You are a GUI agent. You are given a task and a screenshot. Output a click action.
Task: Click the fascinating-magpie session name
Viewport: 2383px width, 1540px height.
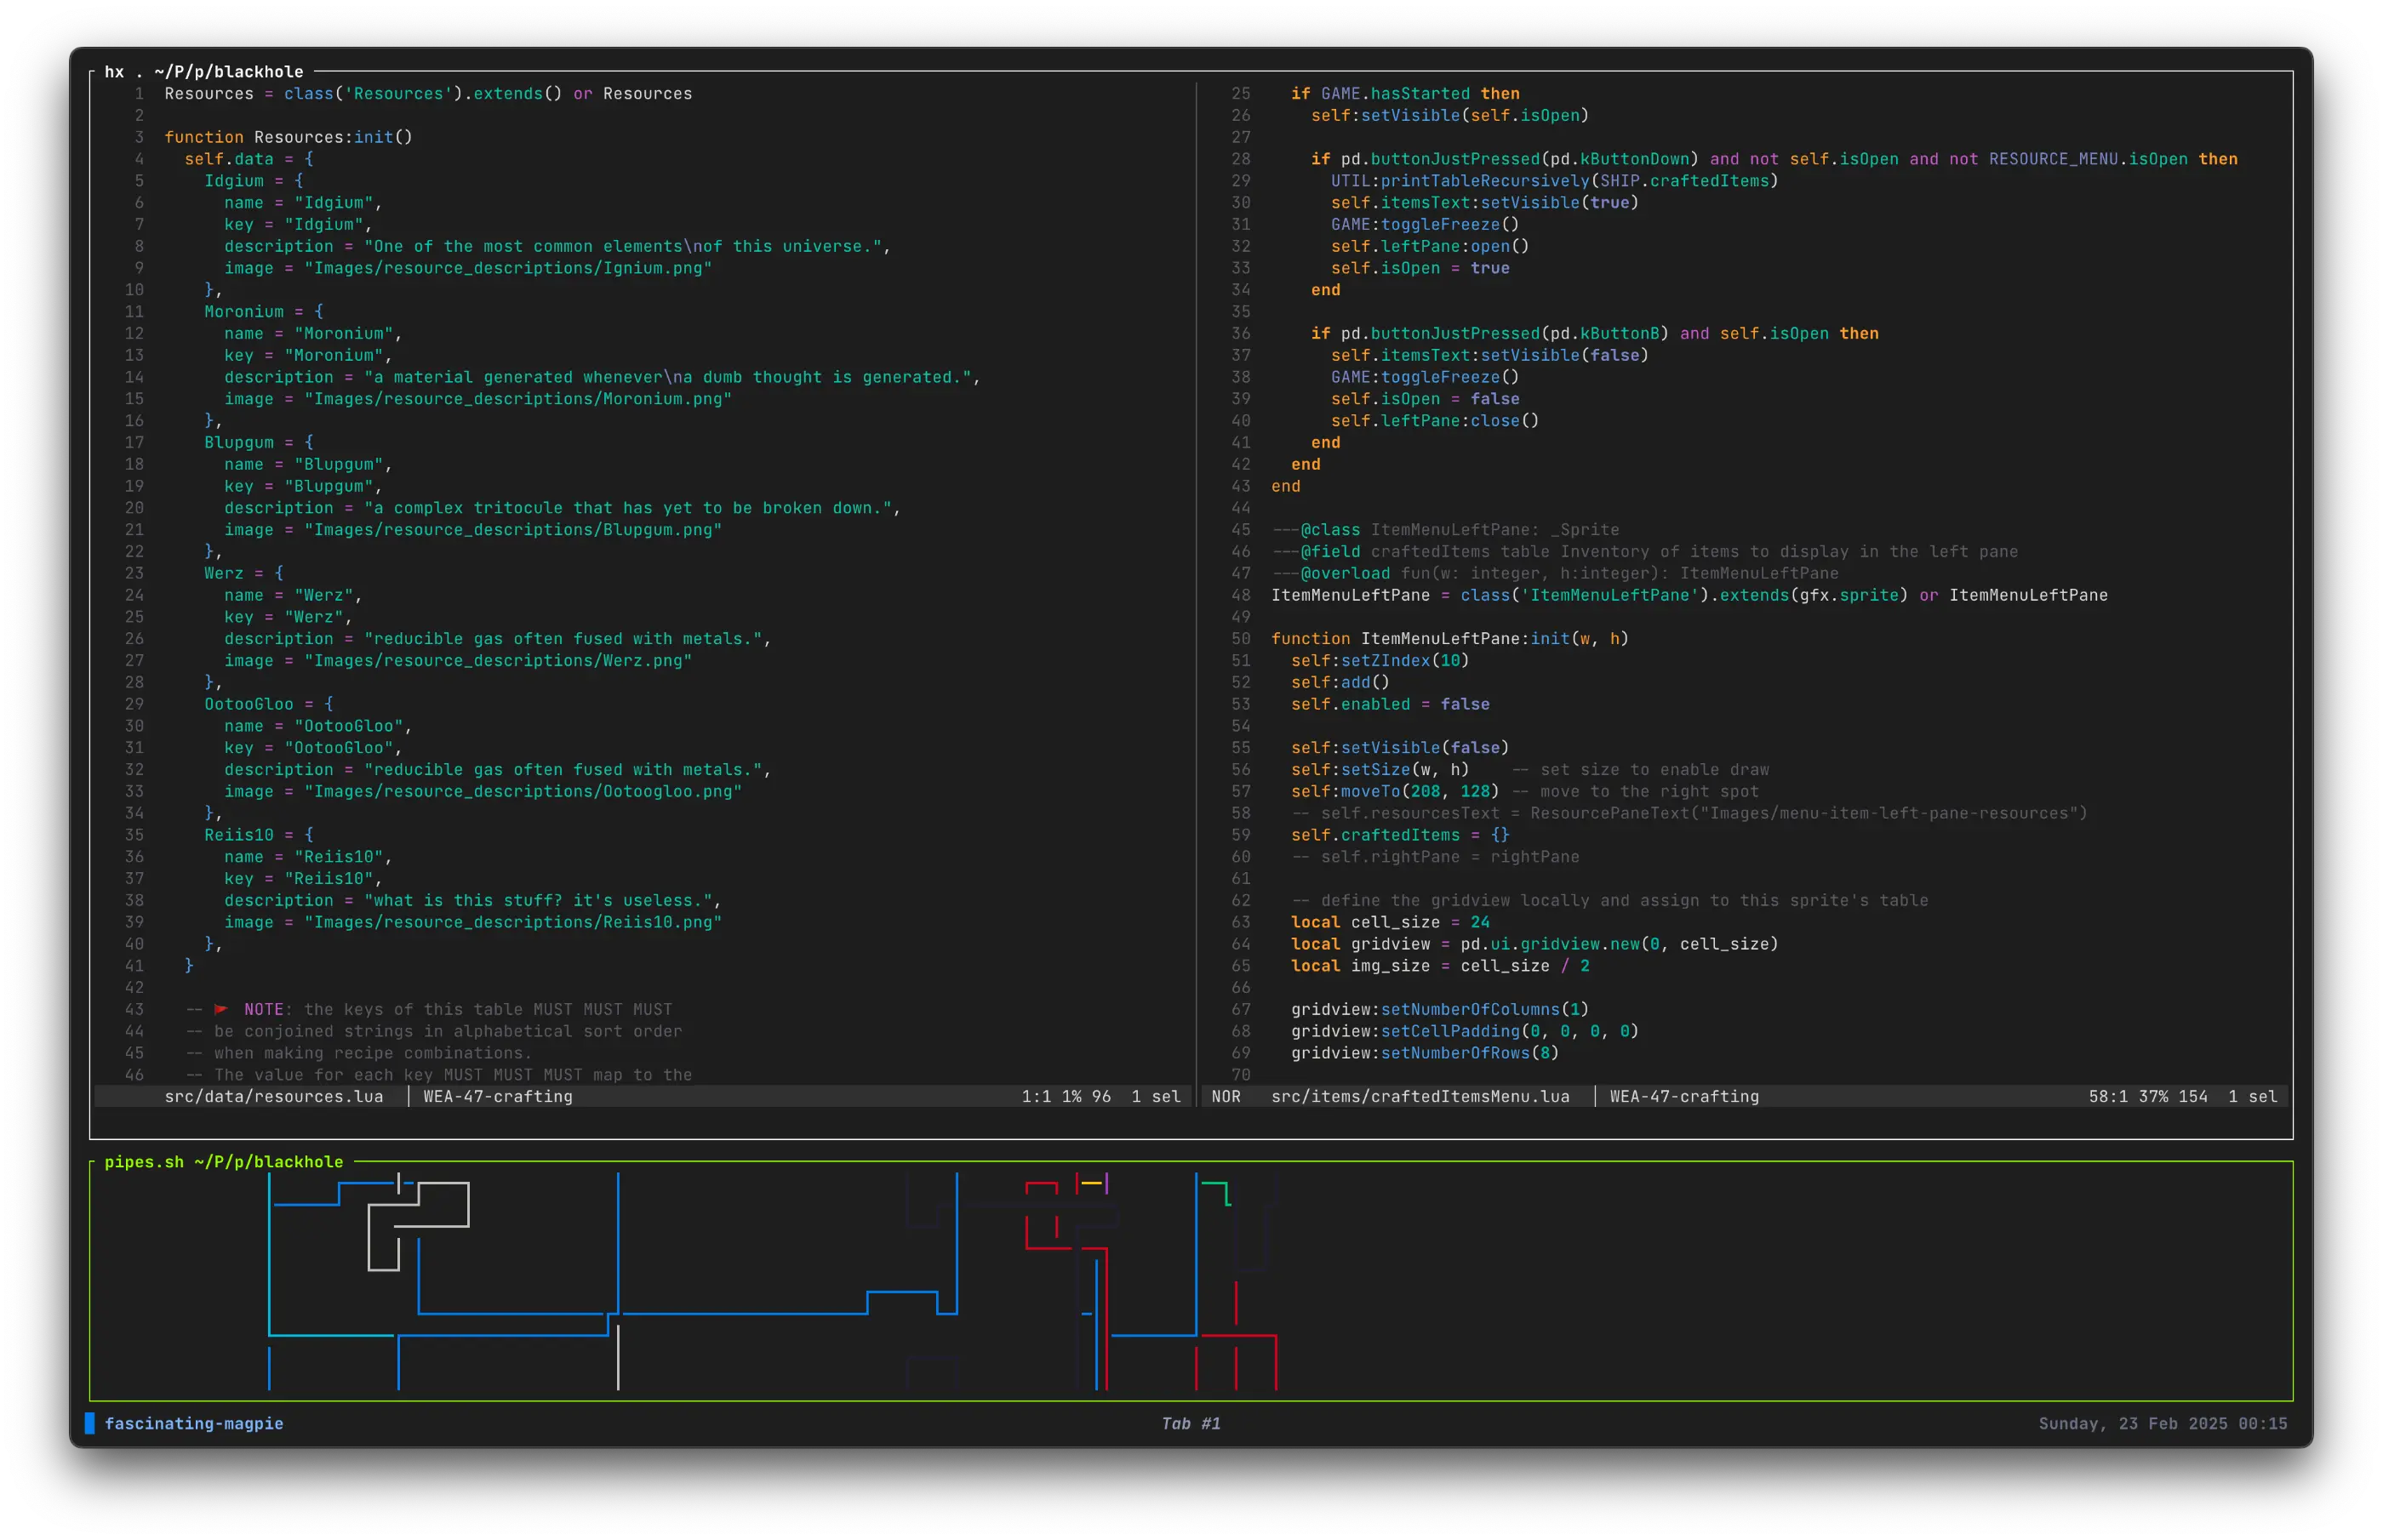point(194,1423)
